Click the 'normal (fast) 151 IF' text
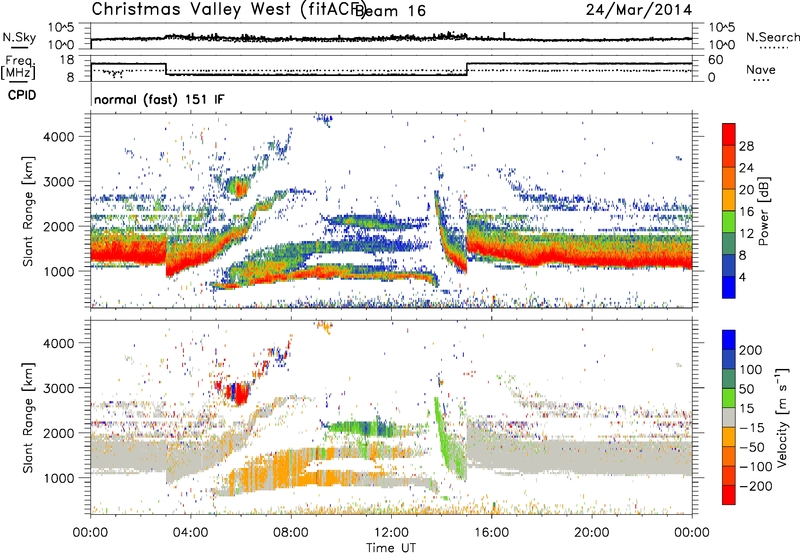 (x=159, y=99)
